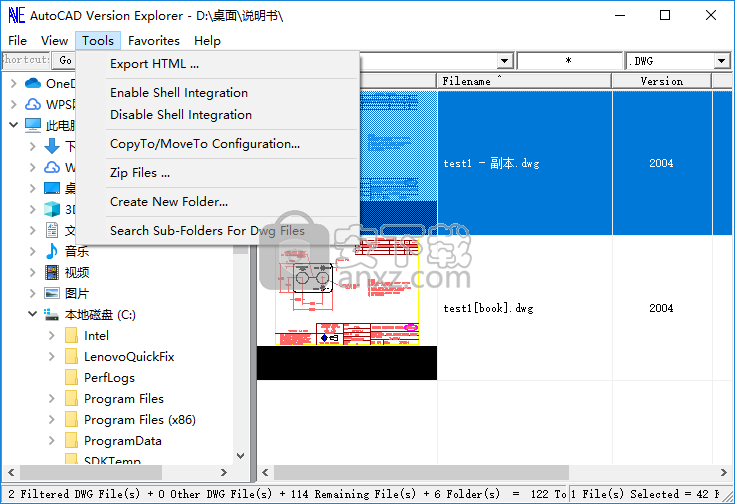This screenshot has width=735, height=504.
Task: Expand the 音乐 folder node
Action: pyautogui.click(x=32, y=251)
